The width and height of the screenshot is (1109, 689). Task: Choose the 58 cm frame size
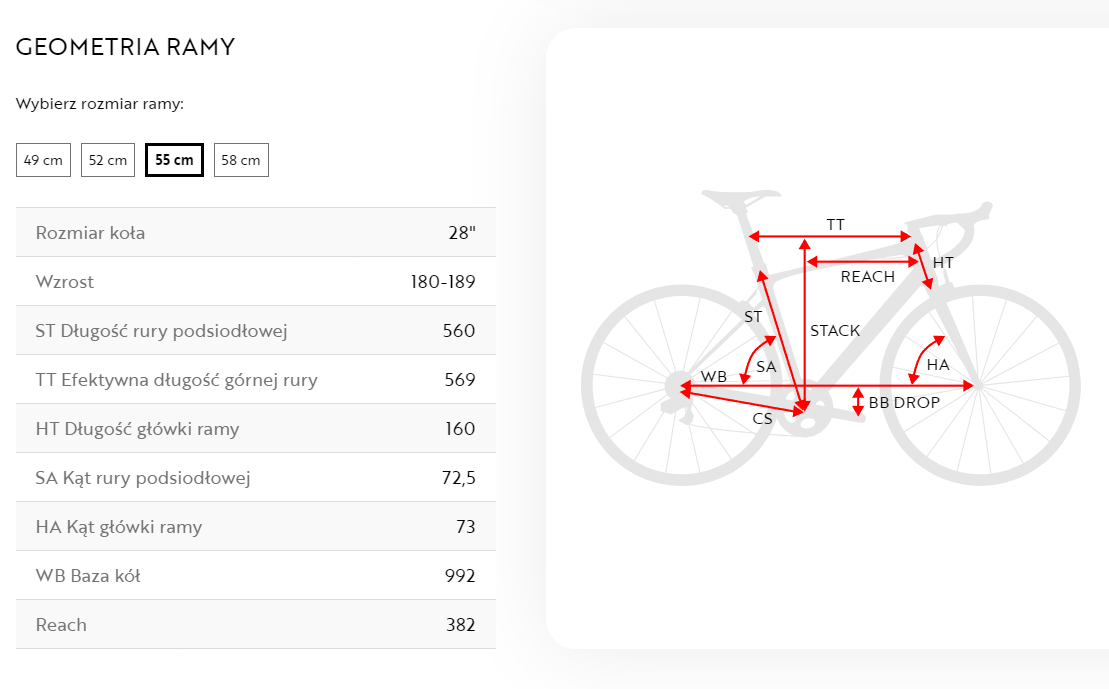coord(241,160)
